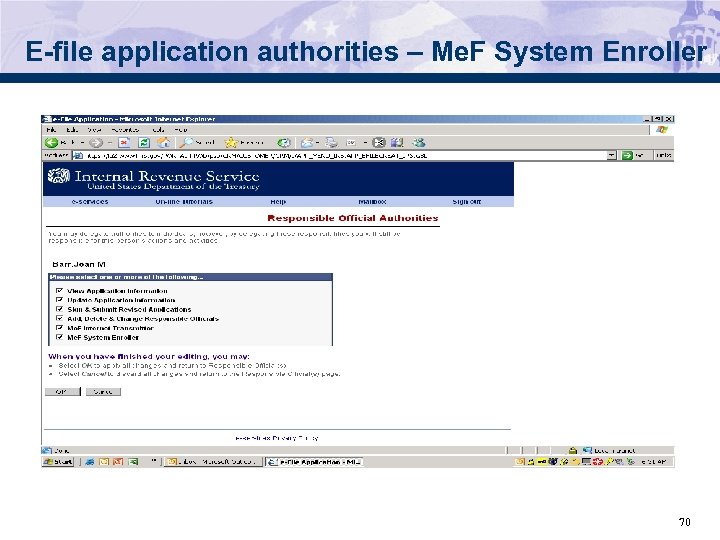Launch Internet Explorer from quick launch
This screenshot has width=720, height=540.
point(90,461)
